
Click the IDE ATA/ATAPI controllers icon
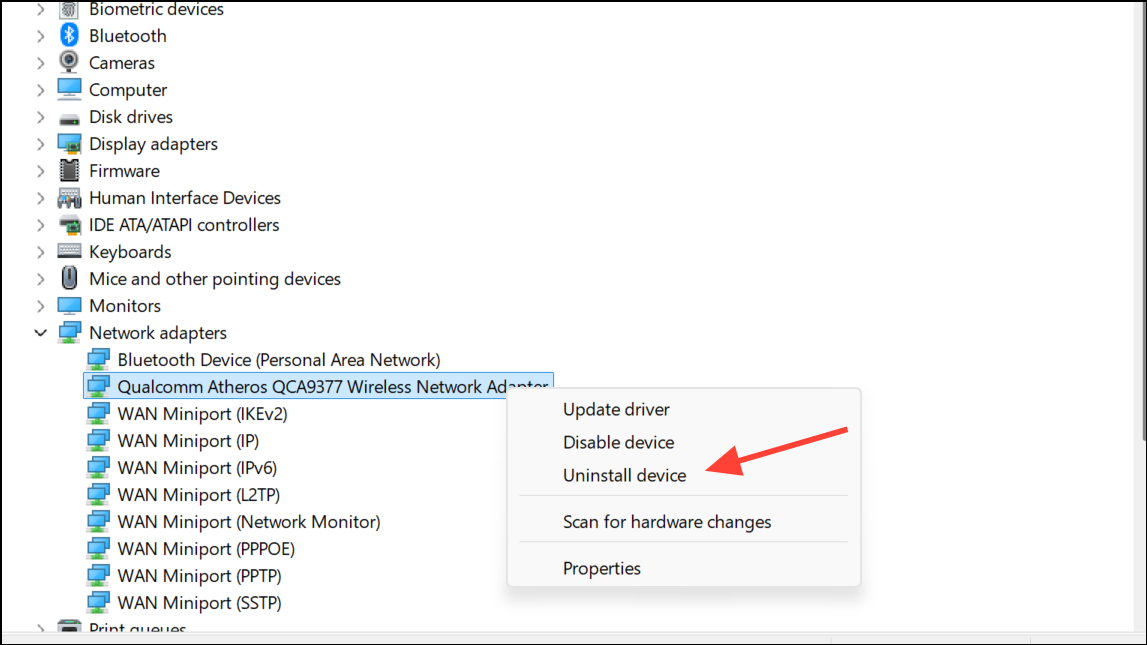(69, 225)
